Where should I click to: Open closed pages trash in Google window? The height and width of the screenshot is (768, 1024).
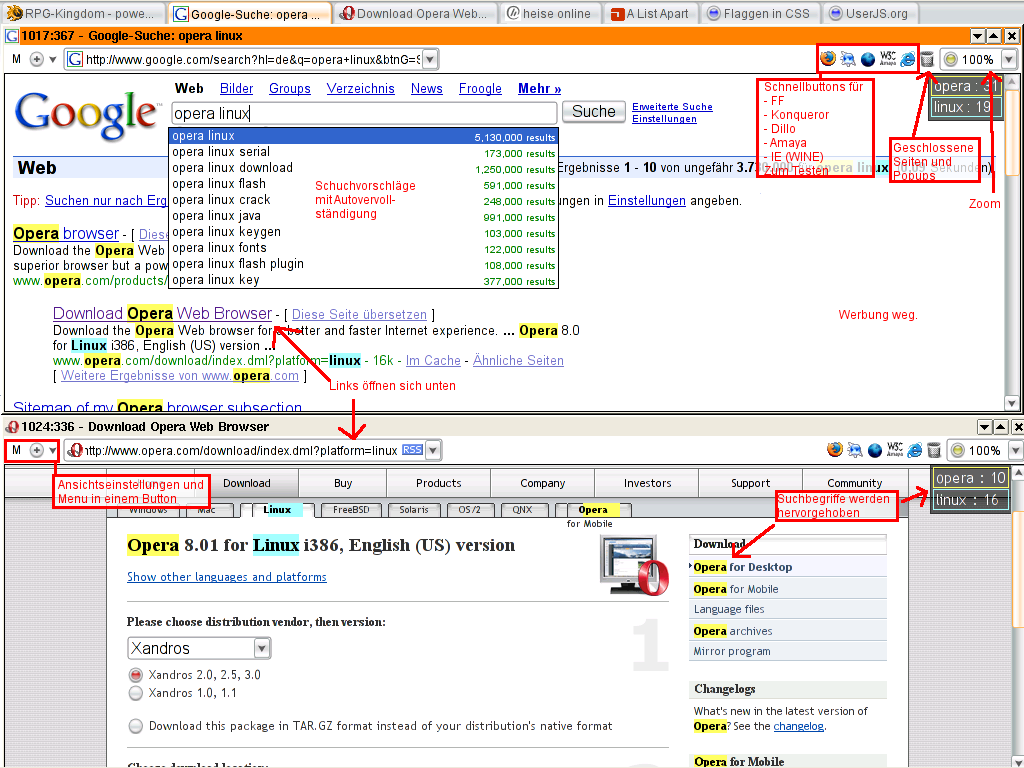point(927,60)
